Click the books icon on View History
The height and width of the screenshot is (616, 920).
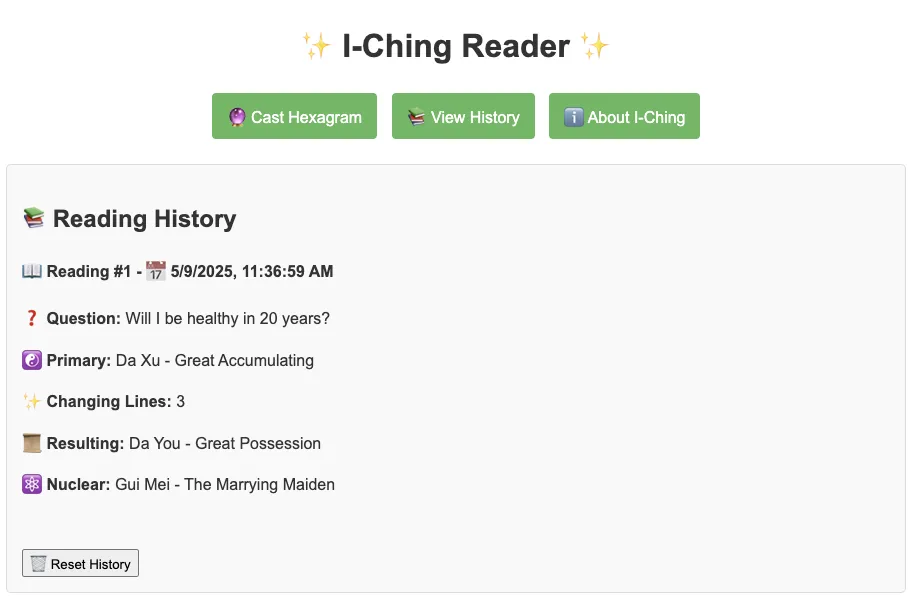click(417, 117)
